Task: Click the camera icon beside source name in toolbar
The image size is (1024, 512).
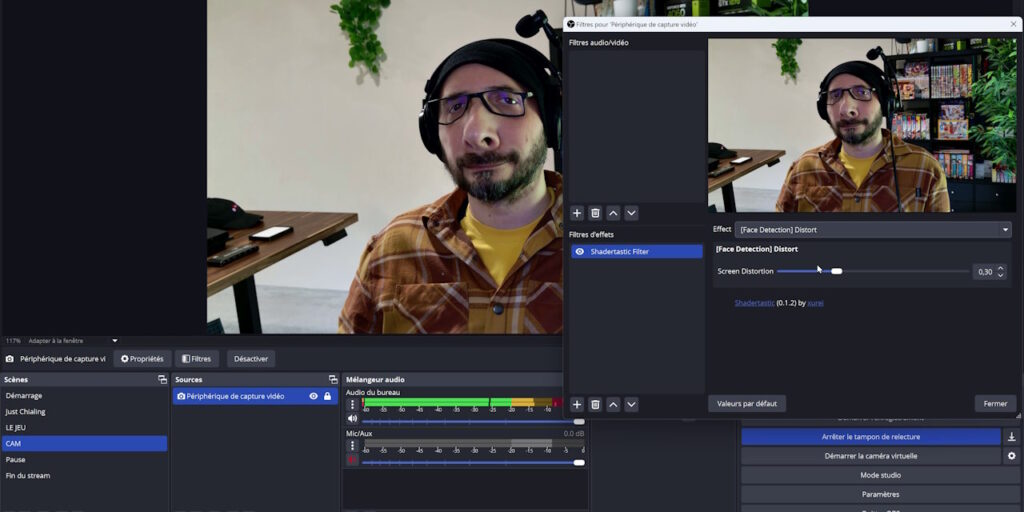Action: tap(9, 359)
